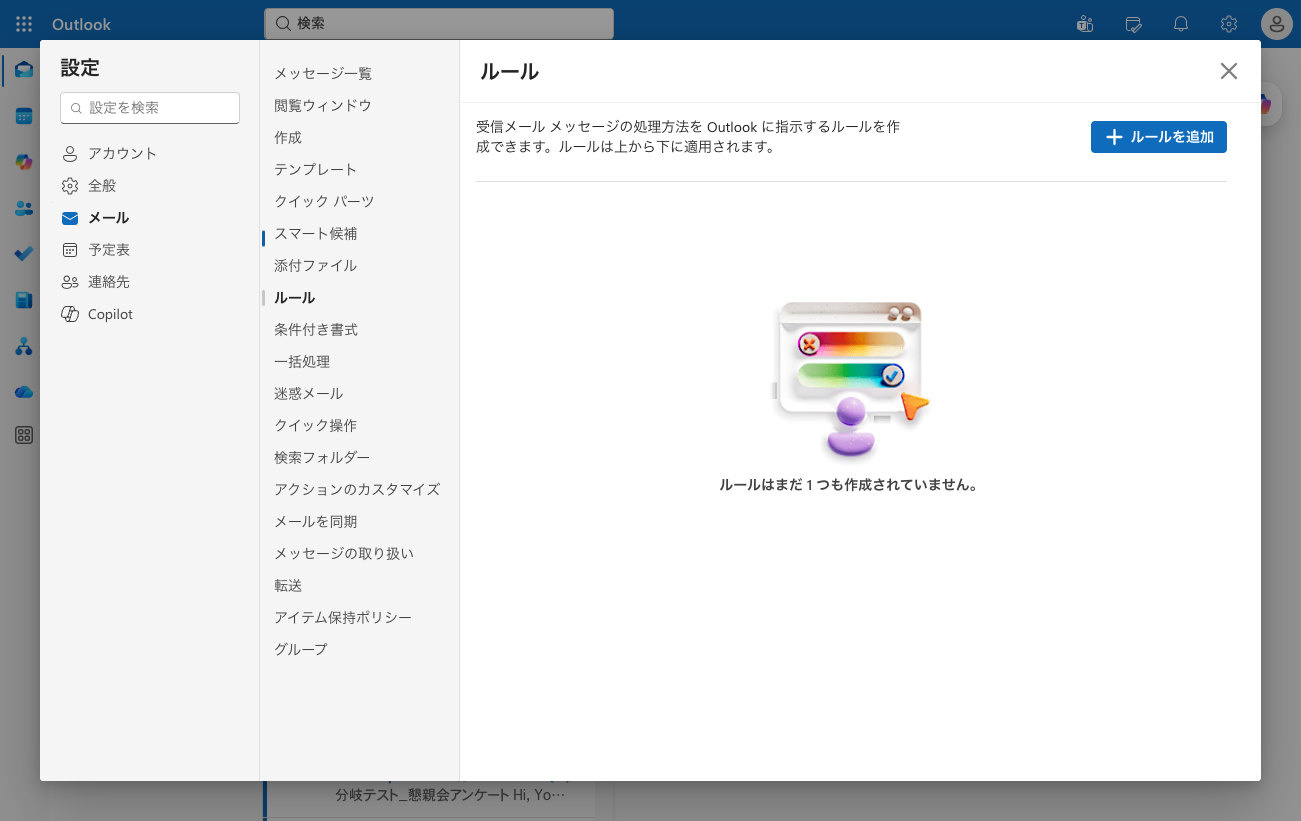Open OneDrive cloud icon in rail
The width and height of the screenshot is (1301, 821).
click(x=24, y=392)
